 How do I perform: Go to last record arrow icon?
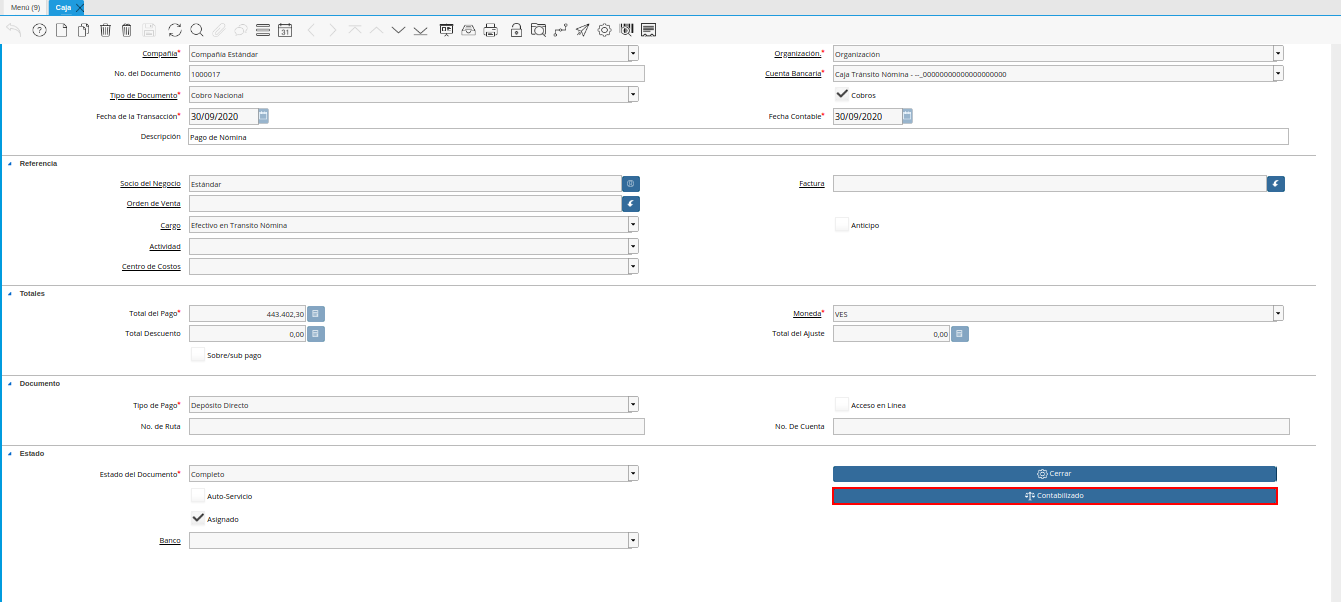[420, 30]
